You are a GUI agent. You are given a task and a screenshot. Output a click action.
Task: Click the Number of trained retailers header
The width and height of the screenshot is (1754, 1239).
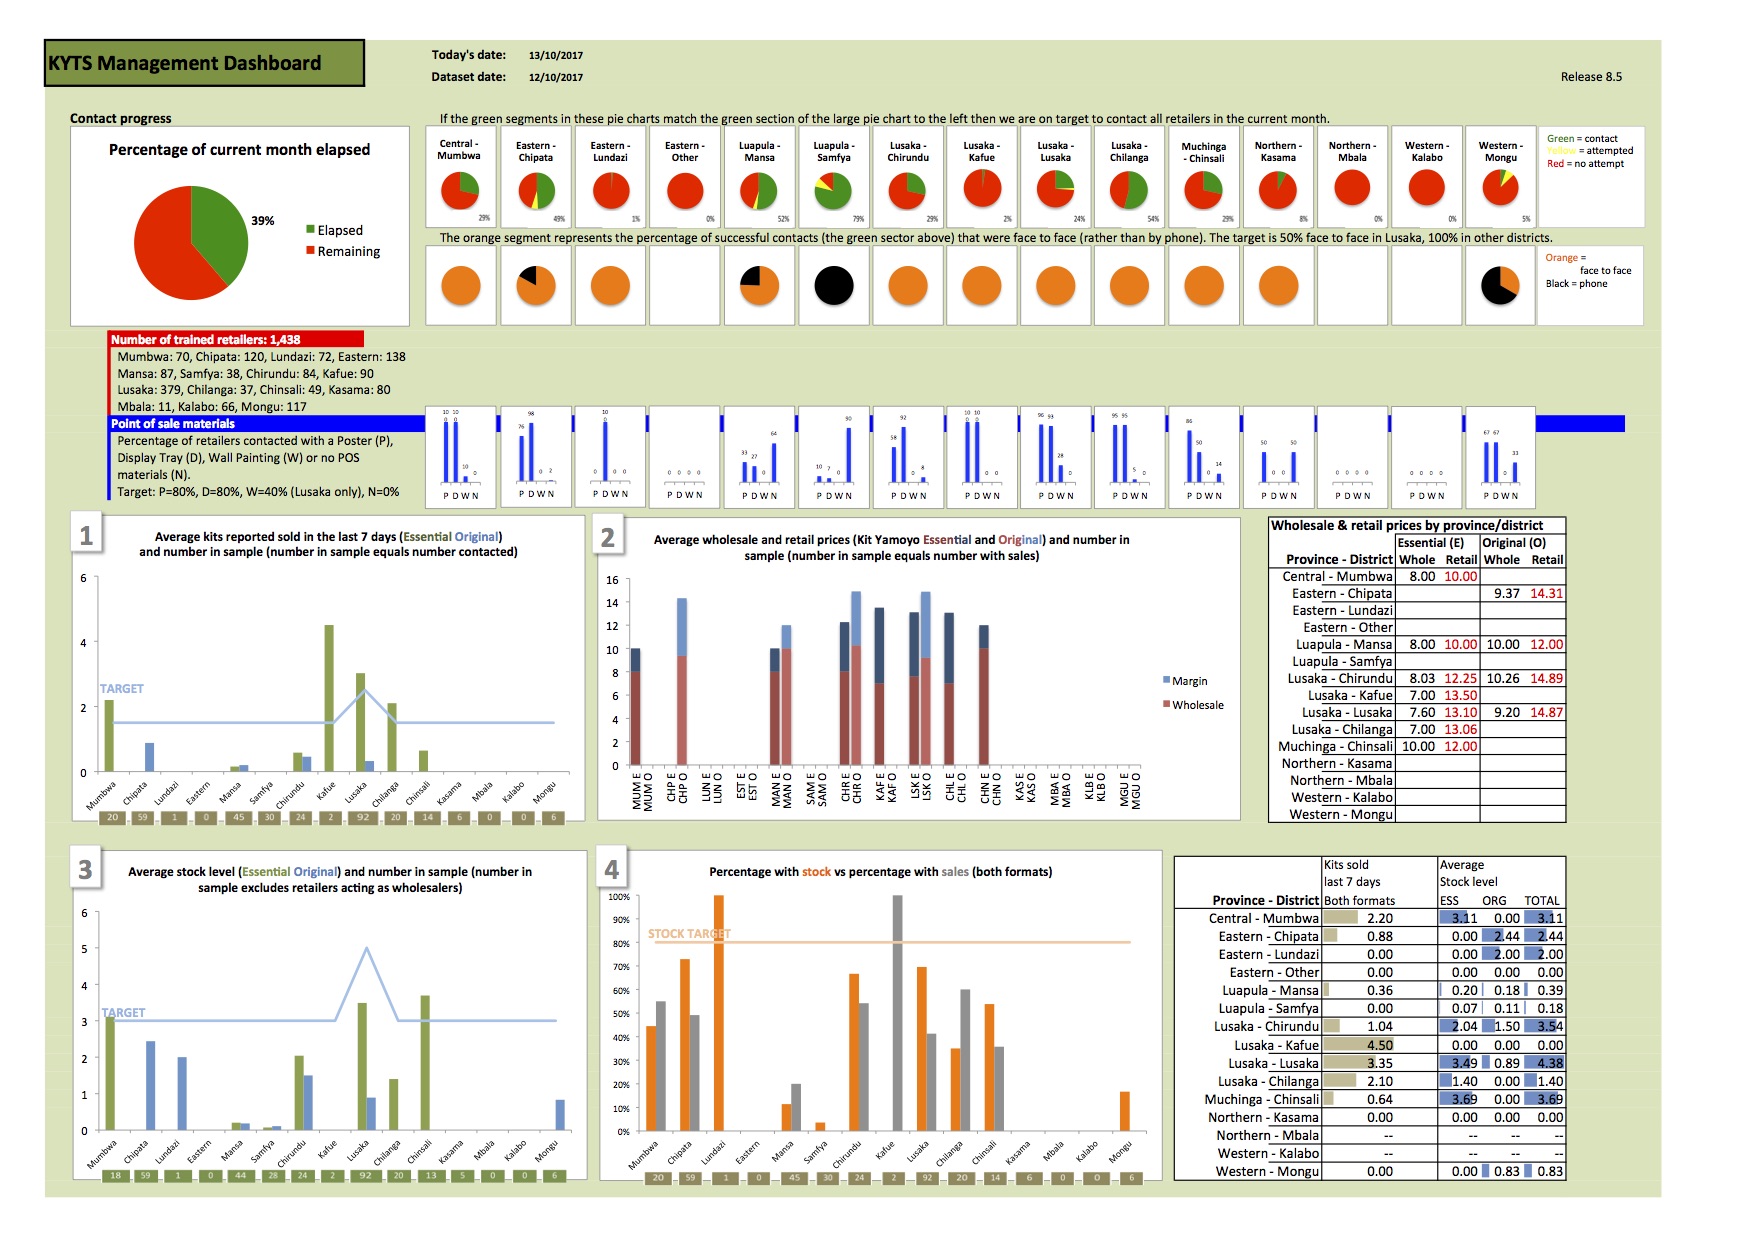point(236,339)
